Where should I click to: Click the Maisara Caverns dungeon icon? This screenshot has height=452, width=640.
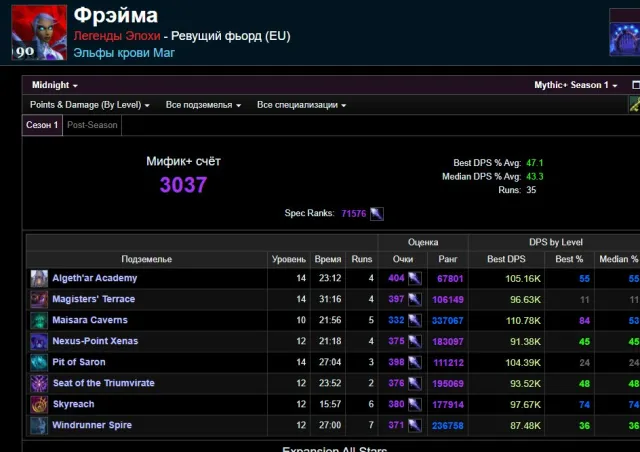[39, 321]
